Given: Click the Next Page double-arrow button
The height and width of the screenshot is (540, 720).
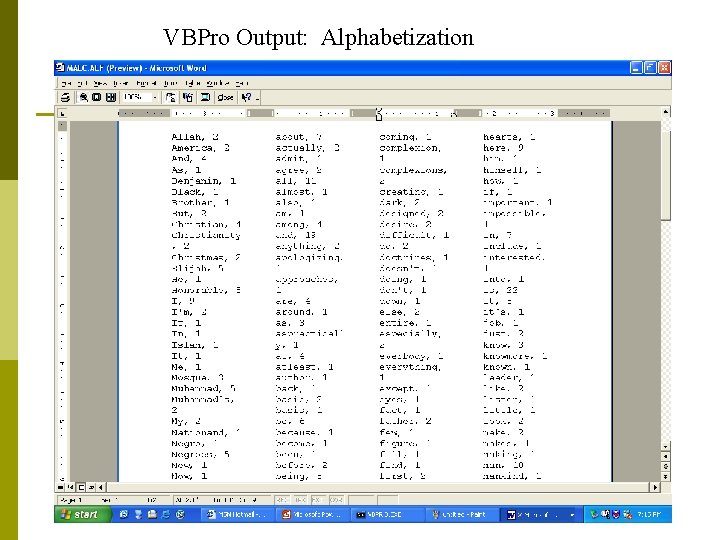Looking at the screenshot, I should click(665, 477).
